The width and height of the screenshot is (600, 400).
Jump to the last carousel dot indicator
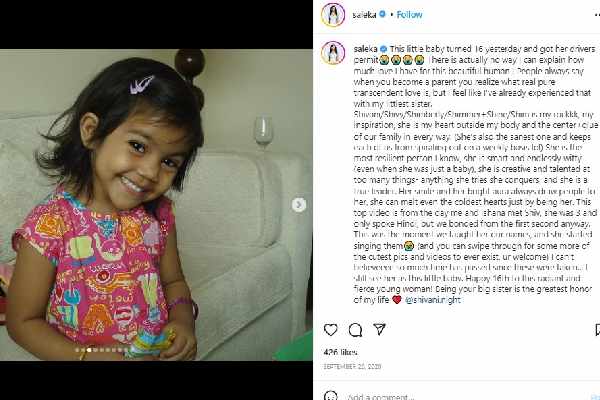(126, 350)
